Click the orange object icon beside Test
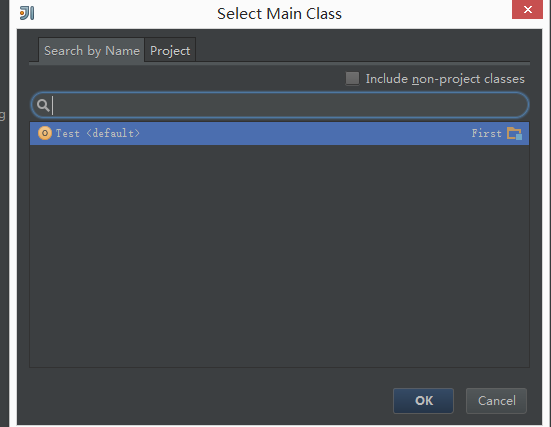 tap(45, 133)
